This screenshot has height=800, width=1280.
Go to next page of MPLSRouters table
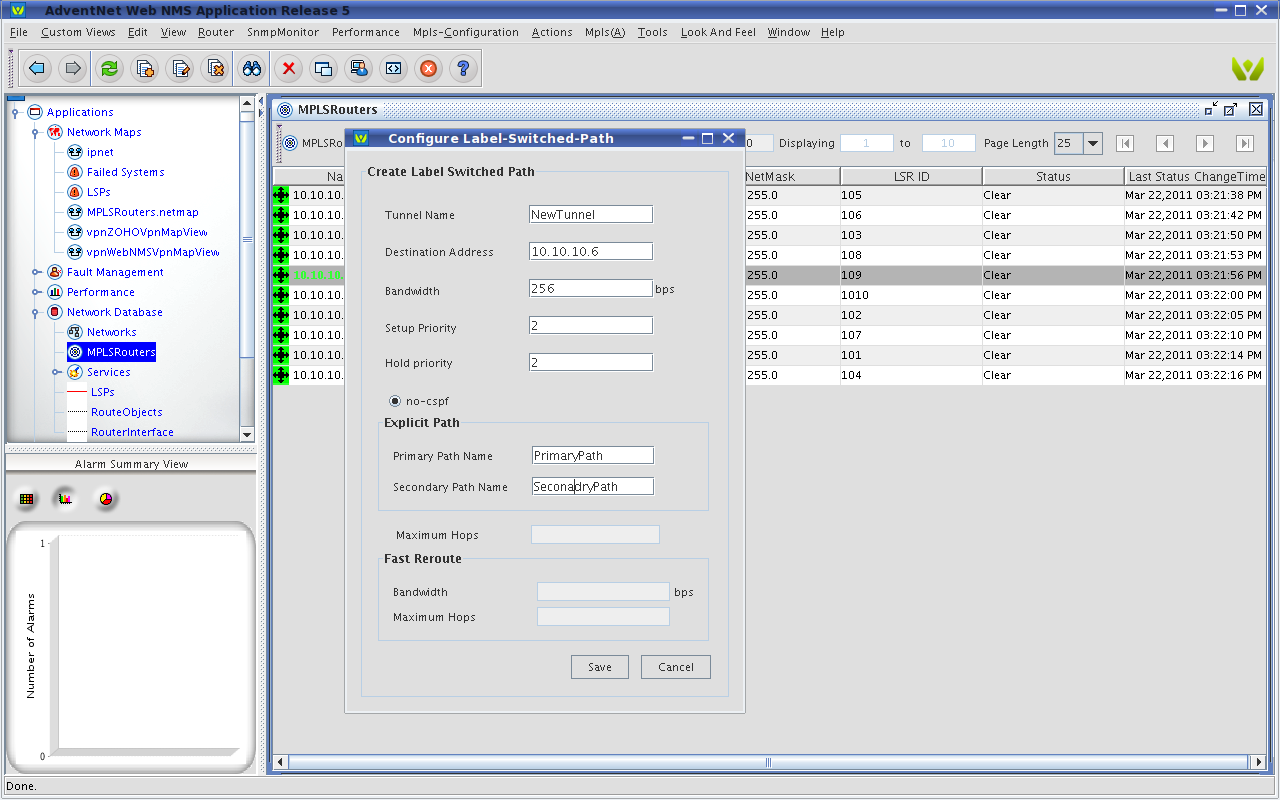coord(1205,143)
